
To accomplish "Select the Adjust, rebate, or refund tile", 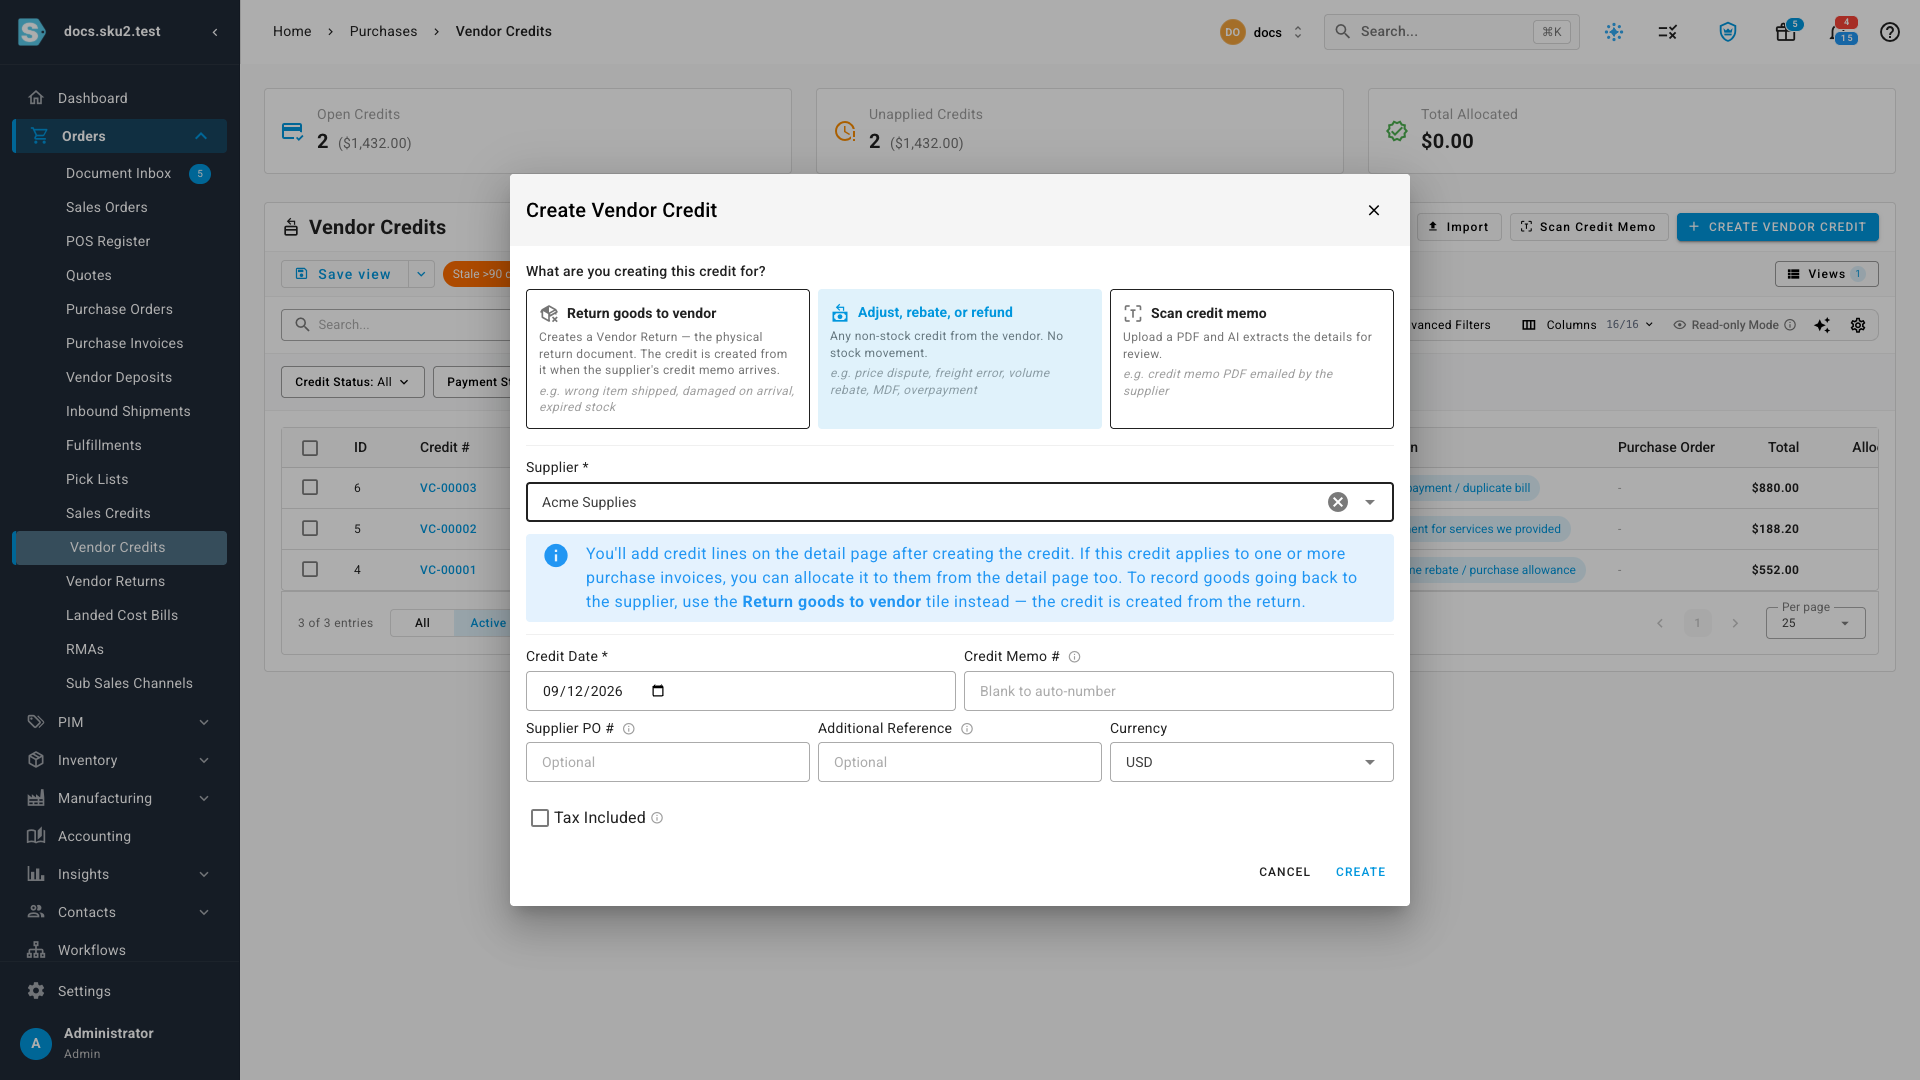I will pyautogui.click(x=960, y=359).
